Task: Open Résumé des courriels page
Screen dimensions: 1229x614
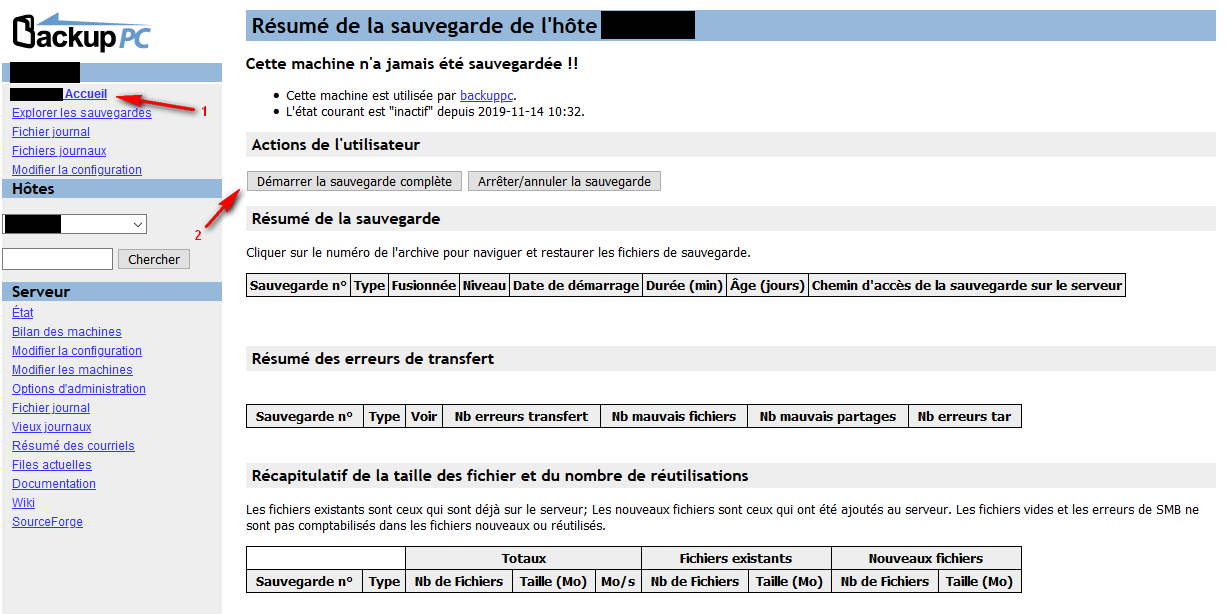Action: 73,446
